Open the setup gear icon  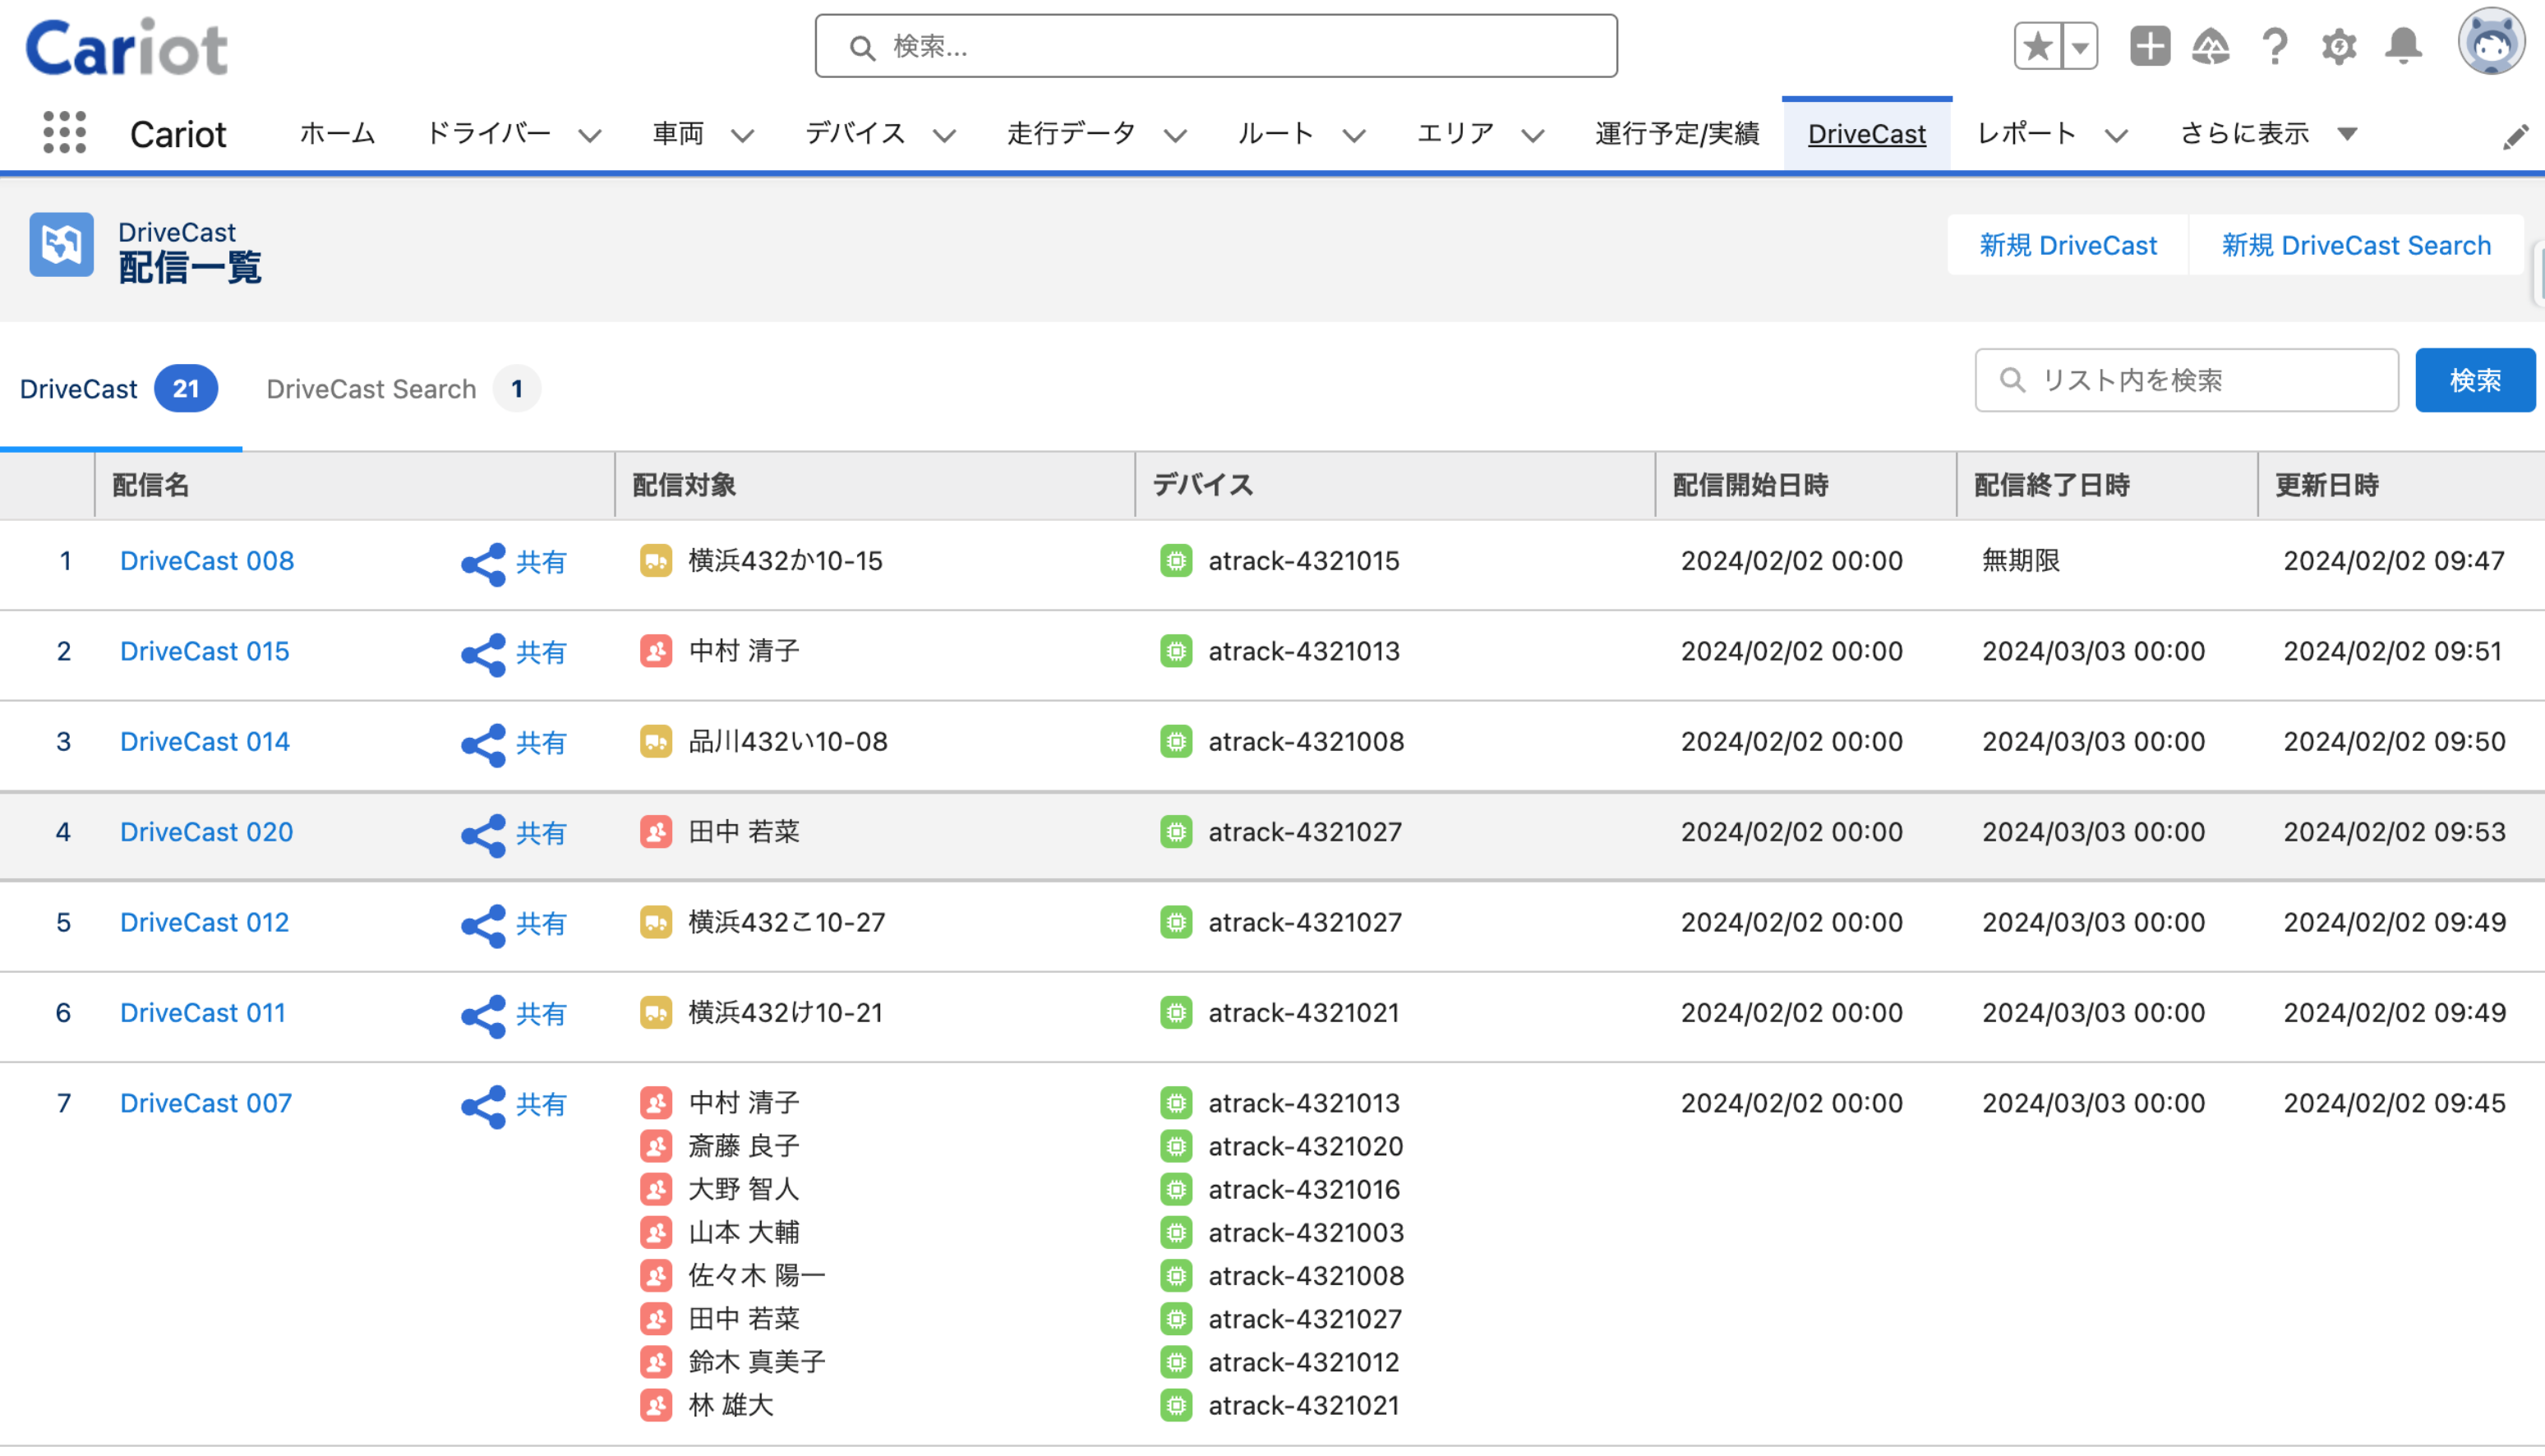[2339, 46]
